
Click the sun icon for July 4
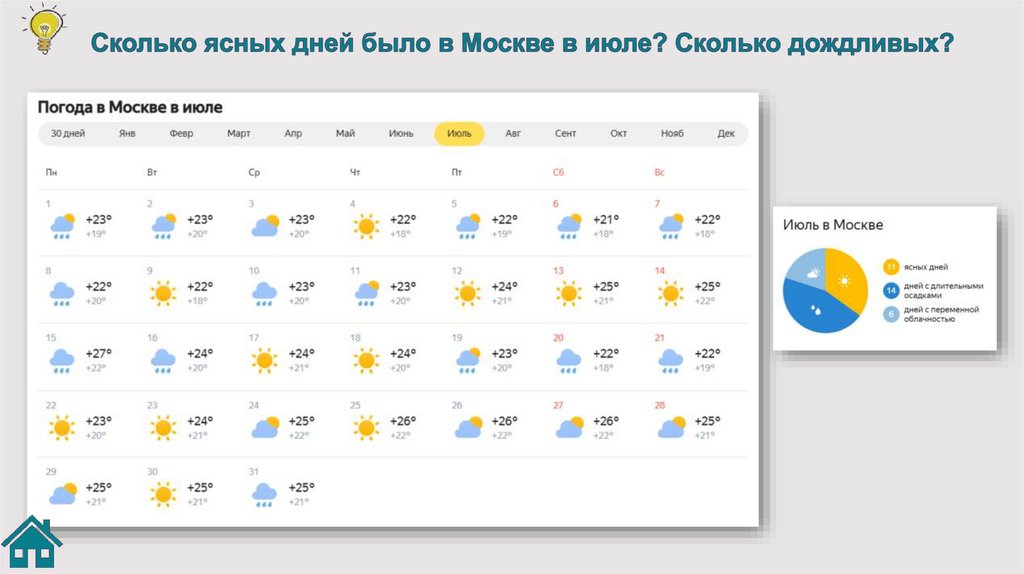(366, 227)
